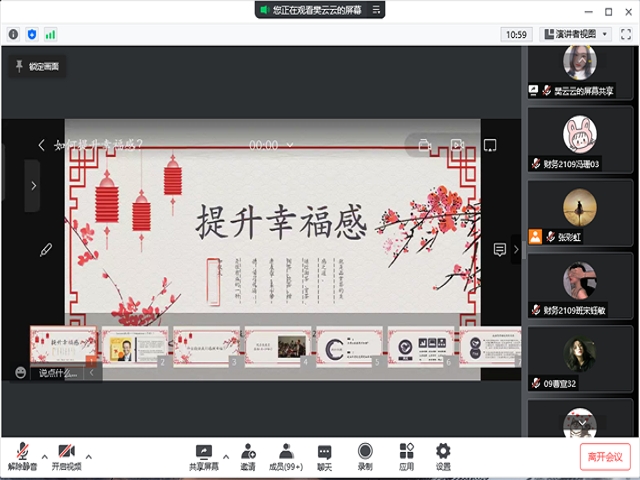This screenshot has height=480, width=640.
Task: Click Share Screen (共享屏幕)
Action: tap(204, 457)
